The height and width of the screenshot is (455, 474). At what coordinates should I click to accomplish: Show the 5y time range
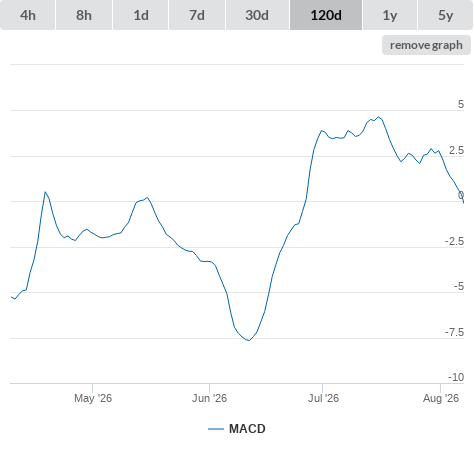pyautogui.click(x=446, y=15)
